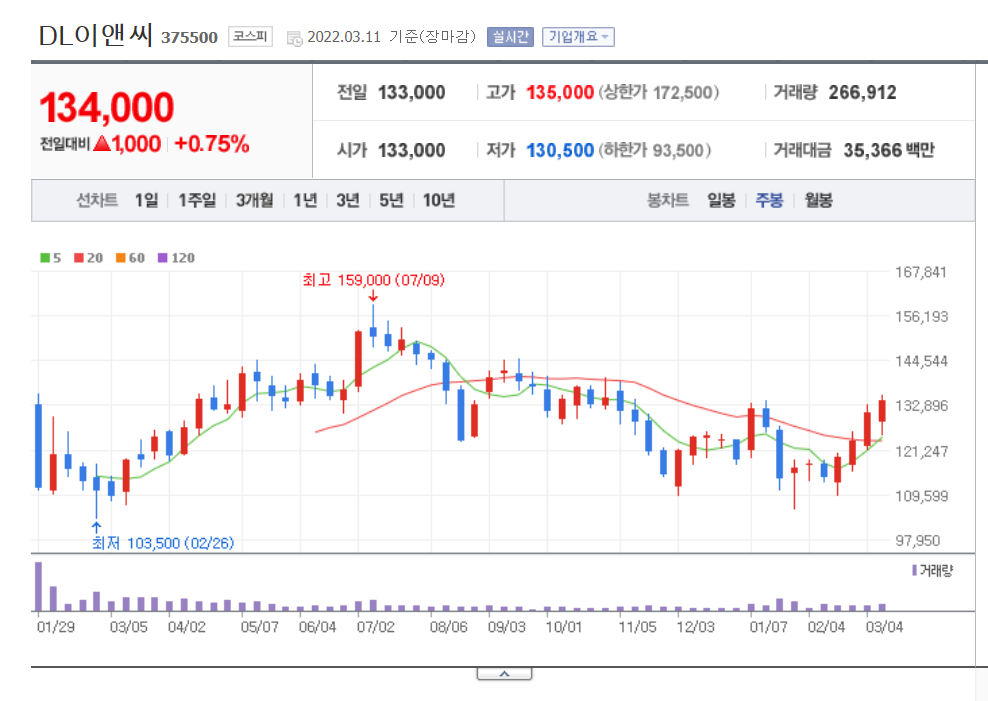The width and height of the screenshot is (988, 701).
Task: Click the 거래량 value 266,912
Action: [862, 93]
